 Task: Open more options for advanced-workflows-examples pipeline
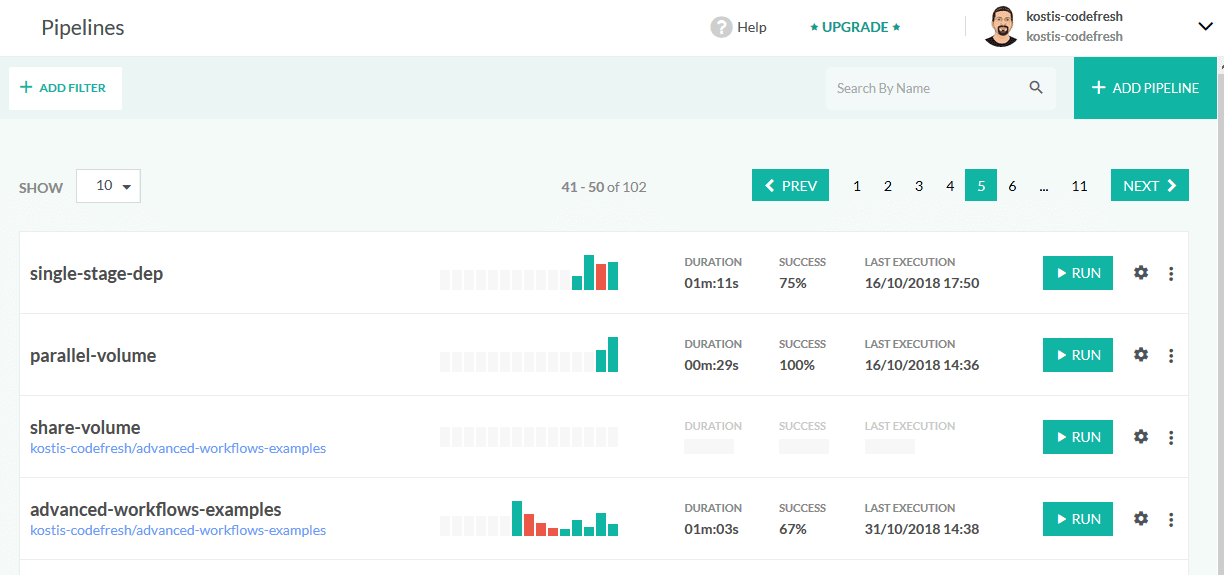coord(1171,519)
